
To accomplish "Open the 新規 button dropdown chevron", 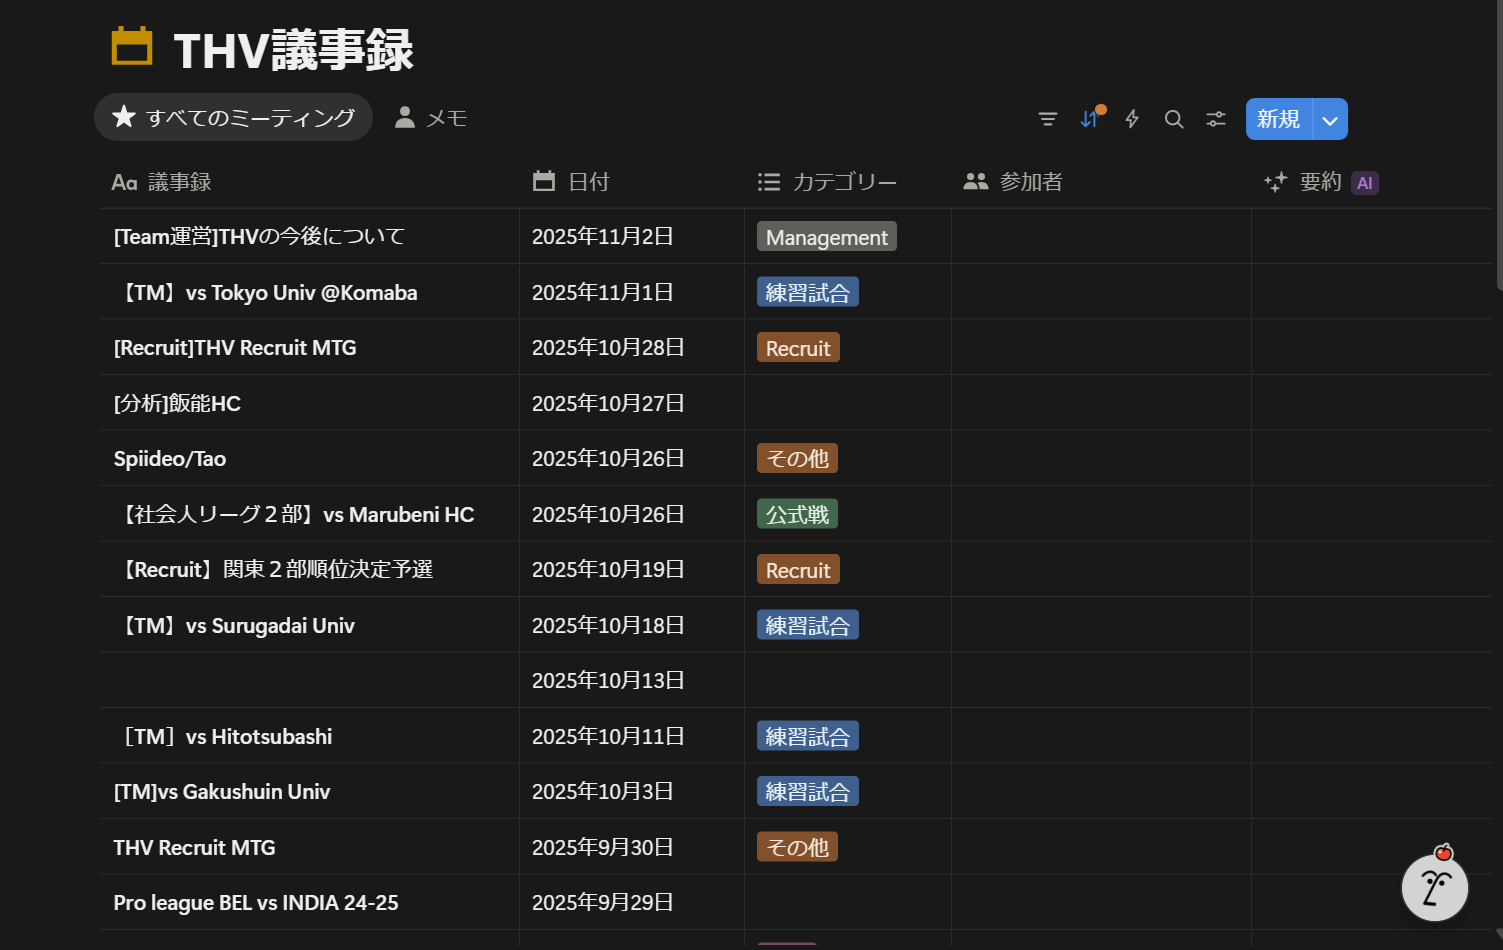I will tap(1330, 119).
